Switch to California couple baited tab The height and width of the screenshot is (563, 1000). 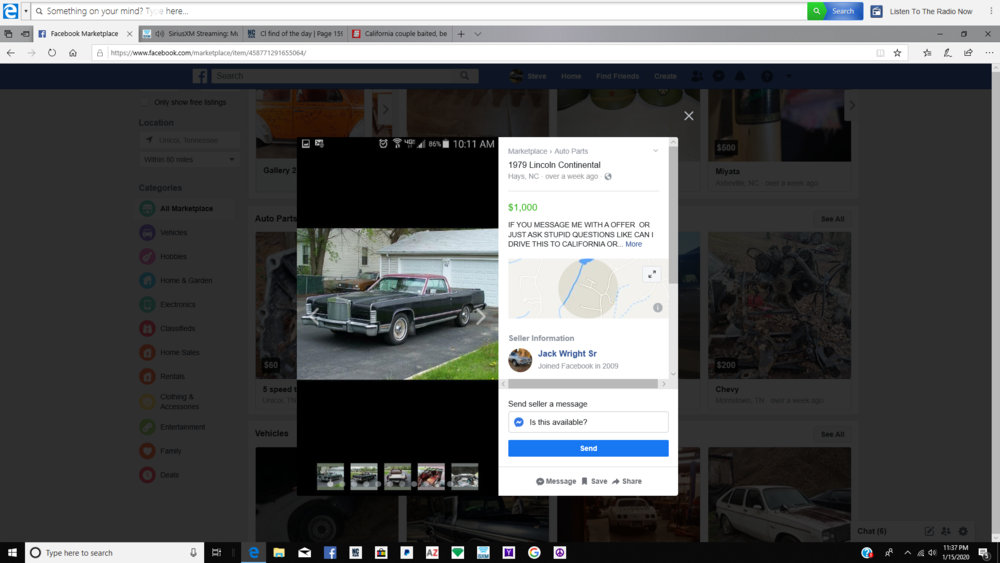401,34
